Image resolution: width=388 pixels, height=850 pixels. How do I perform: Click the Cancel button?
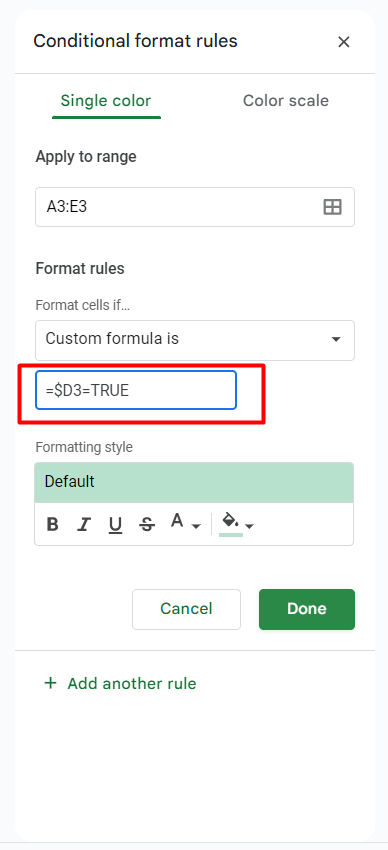pos(186,609)
